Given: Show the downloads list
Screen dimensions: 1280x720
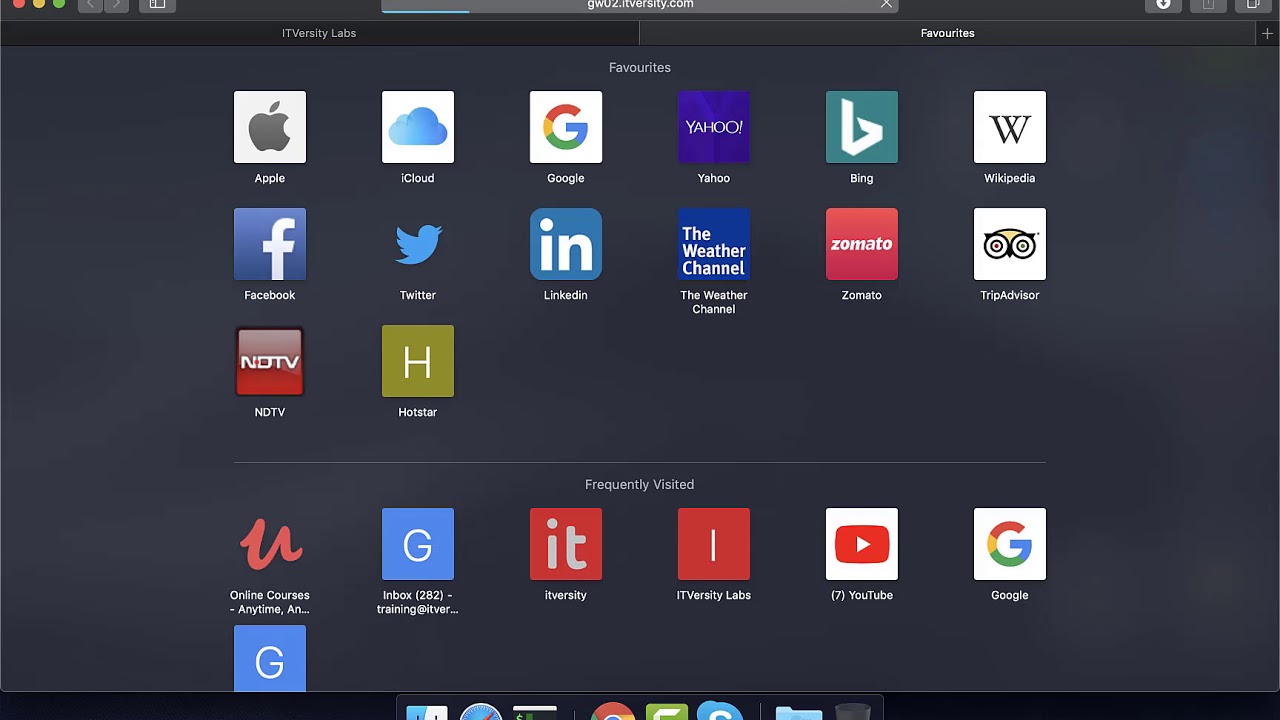Looking at the screenshot, I should pyautogui.click(x=1163, y=5).
